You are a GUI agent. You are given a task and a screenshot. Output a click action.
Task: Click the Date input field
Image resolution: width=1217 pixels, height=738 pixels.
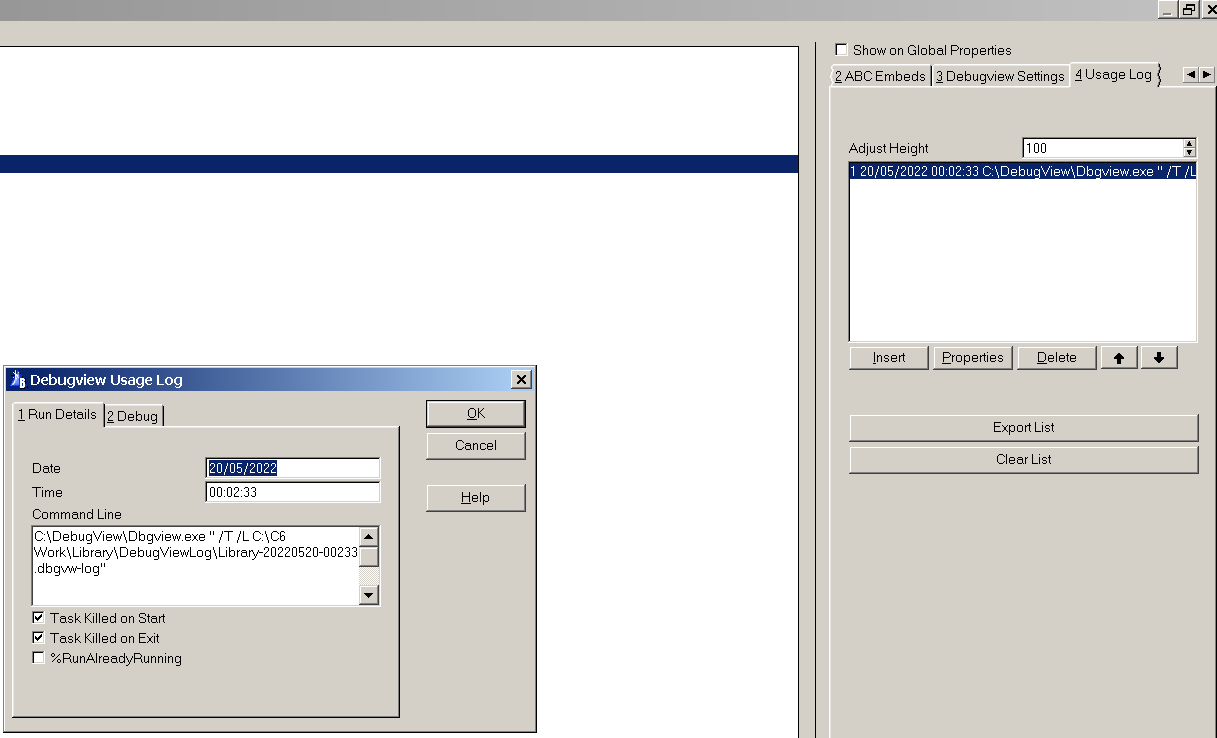[292, 468]
